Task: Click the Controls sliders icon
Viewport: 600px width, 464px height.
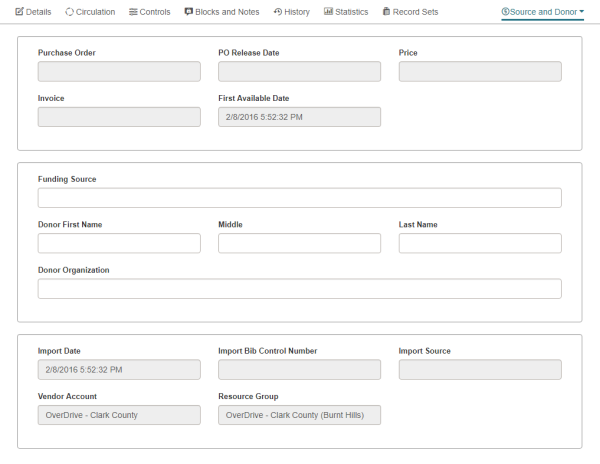Action: (133, 12)
